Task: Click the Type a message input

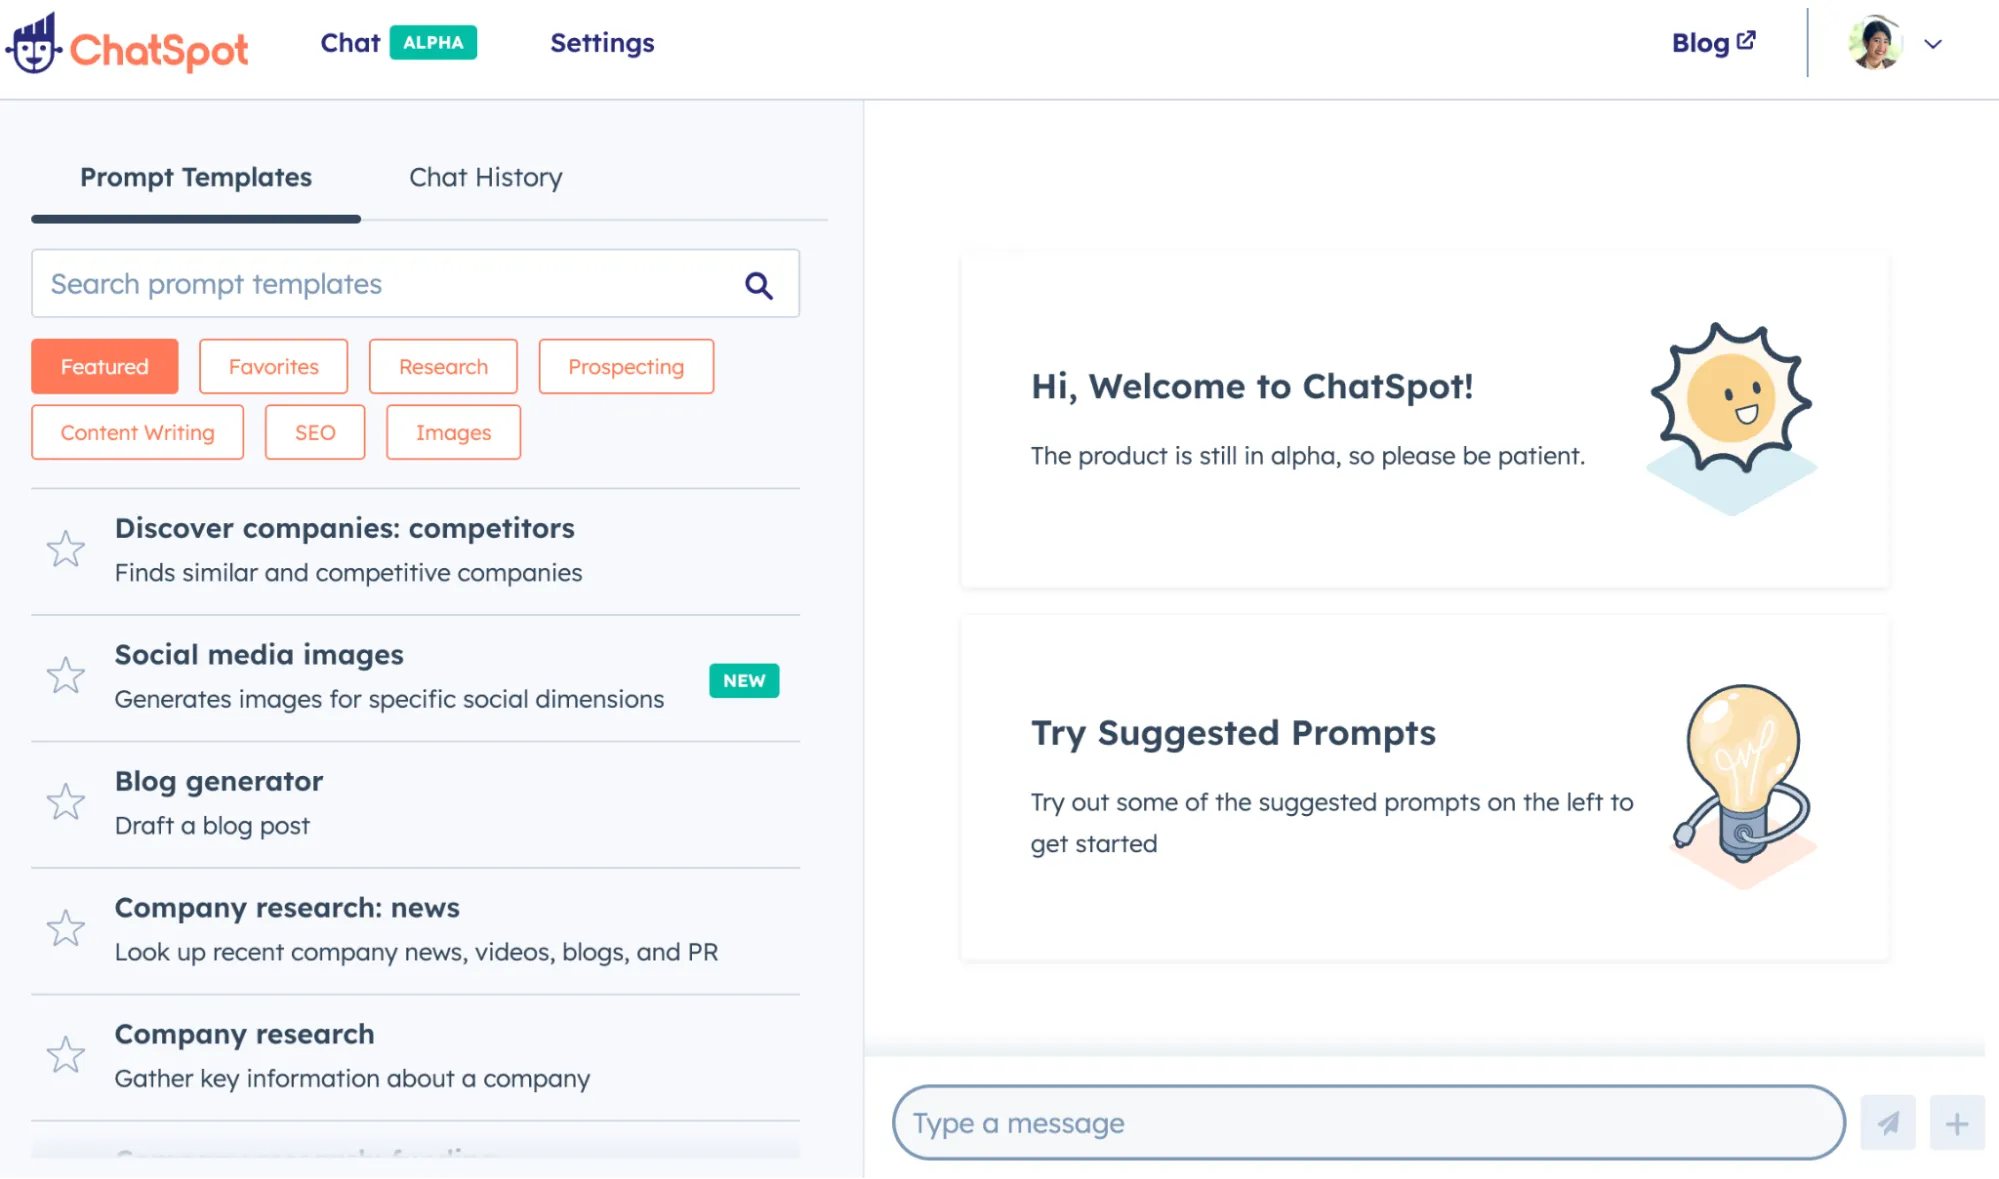Action: tap(1367, 1123)
